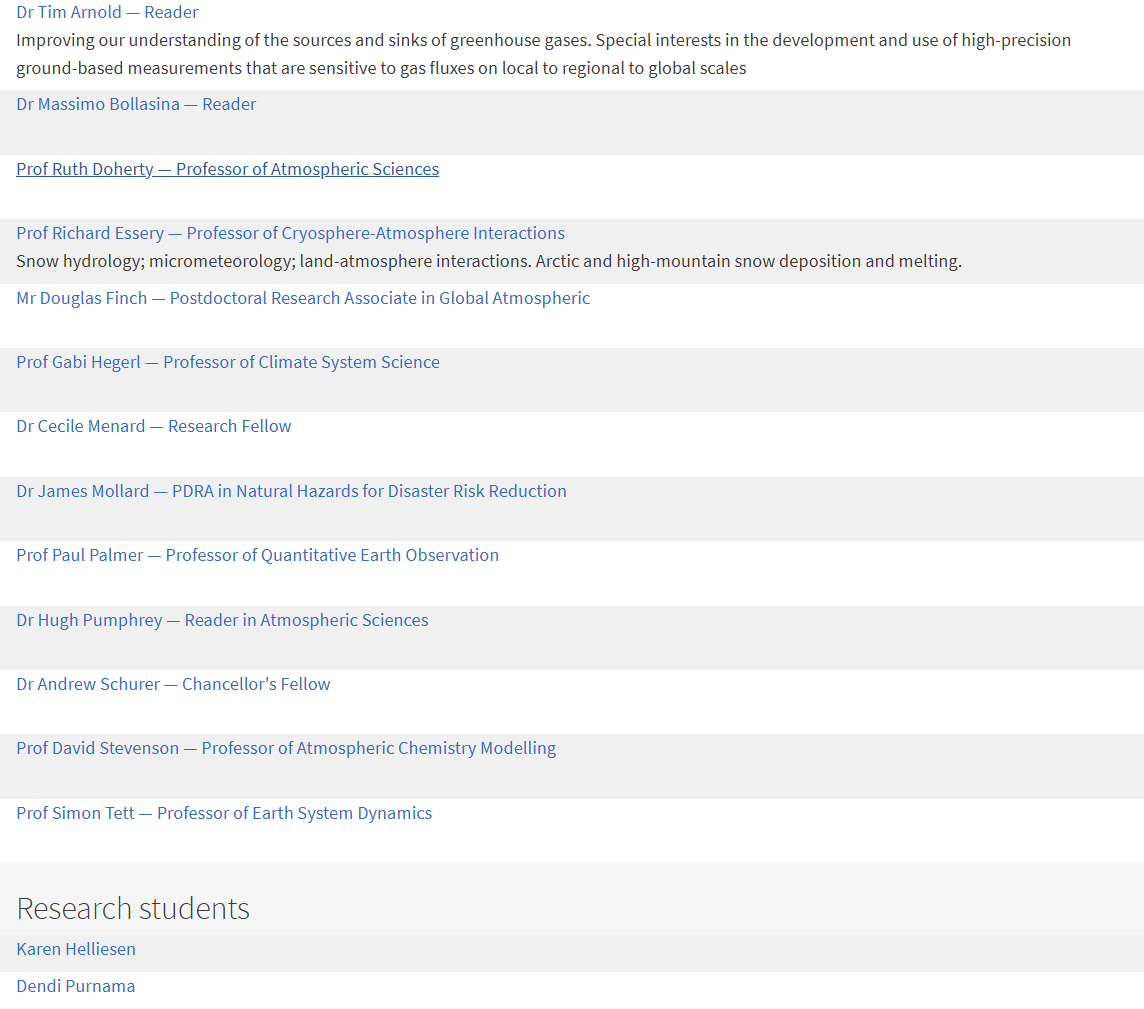Viewport: 1144px width, 1009px height.
Task: Click the 'Snow hydrology; micrometeorology' description text
Action: point(489,261)
